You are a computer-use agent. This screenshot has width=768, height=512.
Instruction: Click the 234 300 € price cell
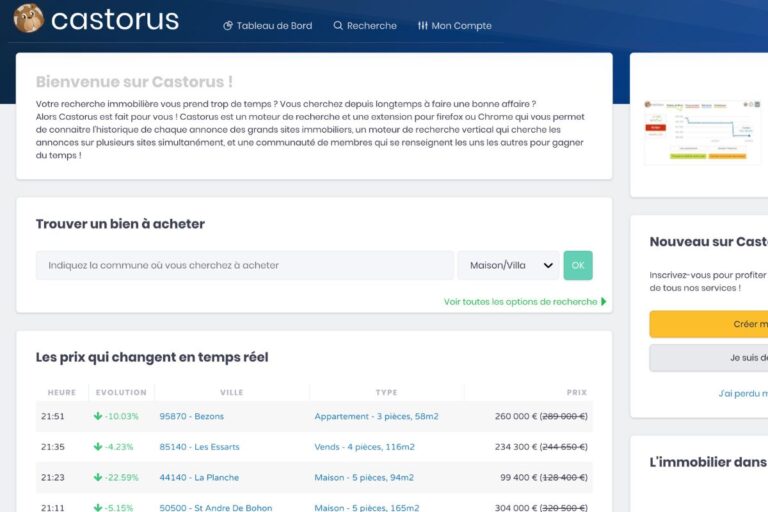pyautogui.click(x=541, y=446)
